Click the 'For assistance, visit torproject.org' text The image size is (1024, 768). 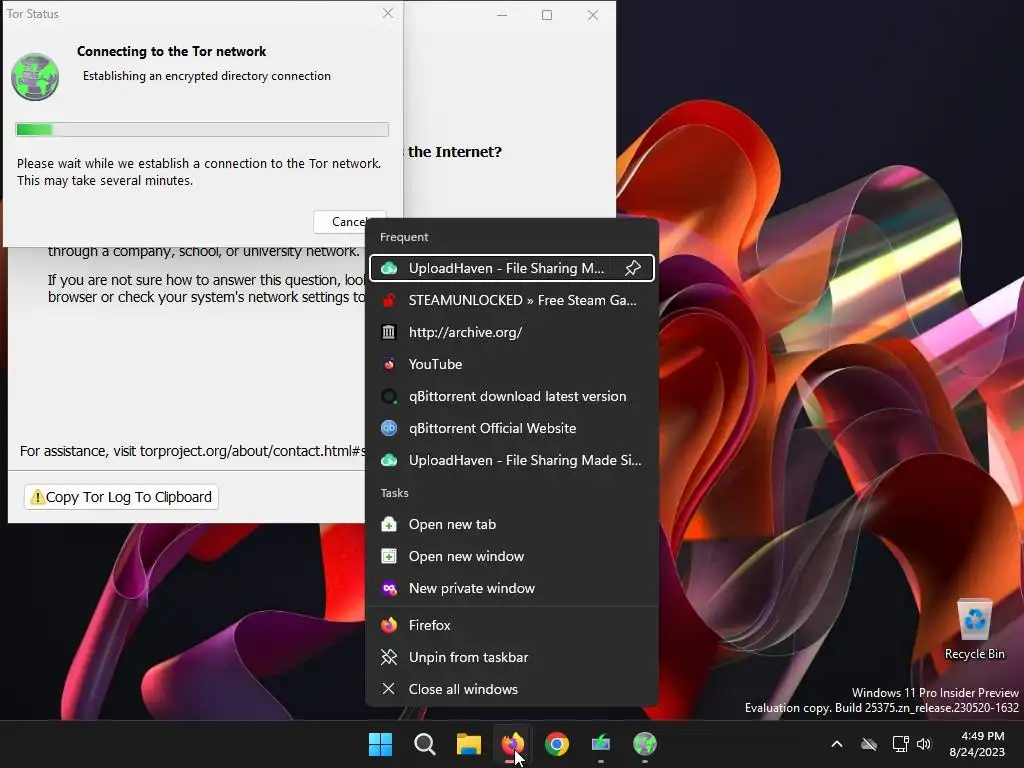193,451
